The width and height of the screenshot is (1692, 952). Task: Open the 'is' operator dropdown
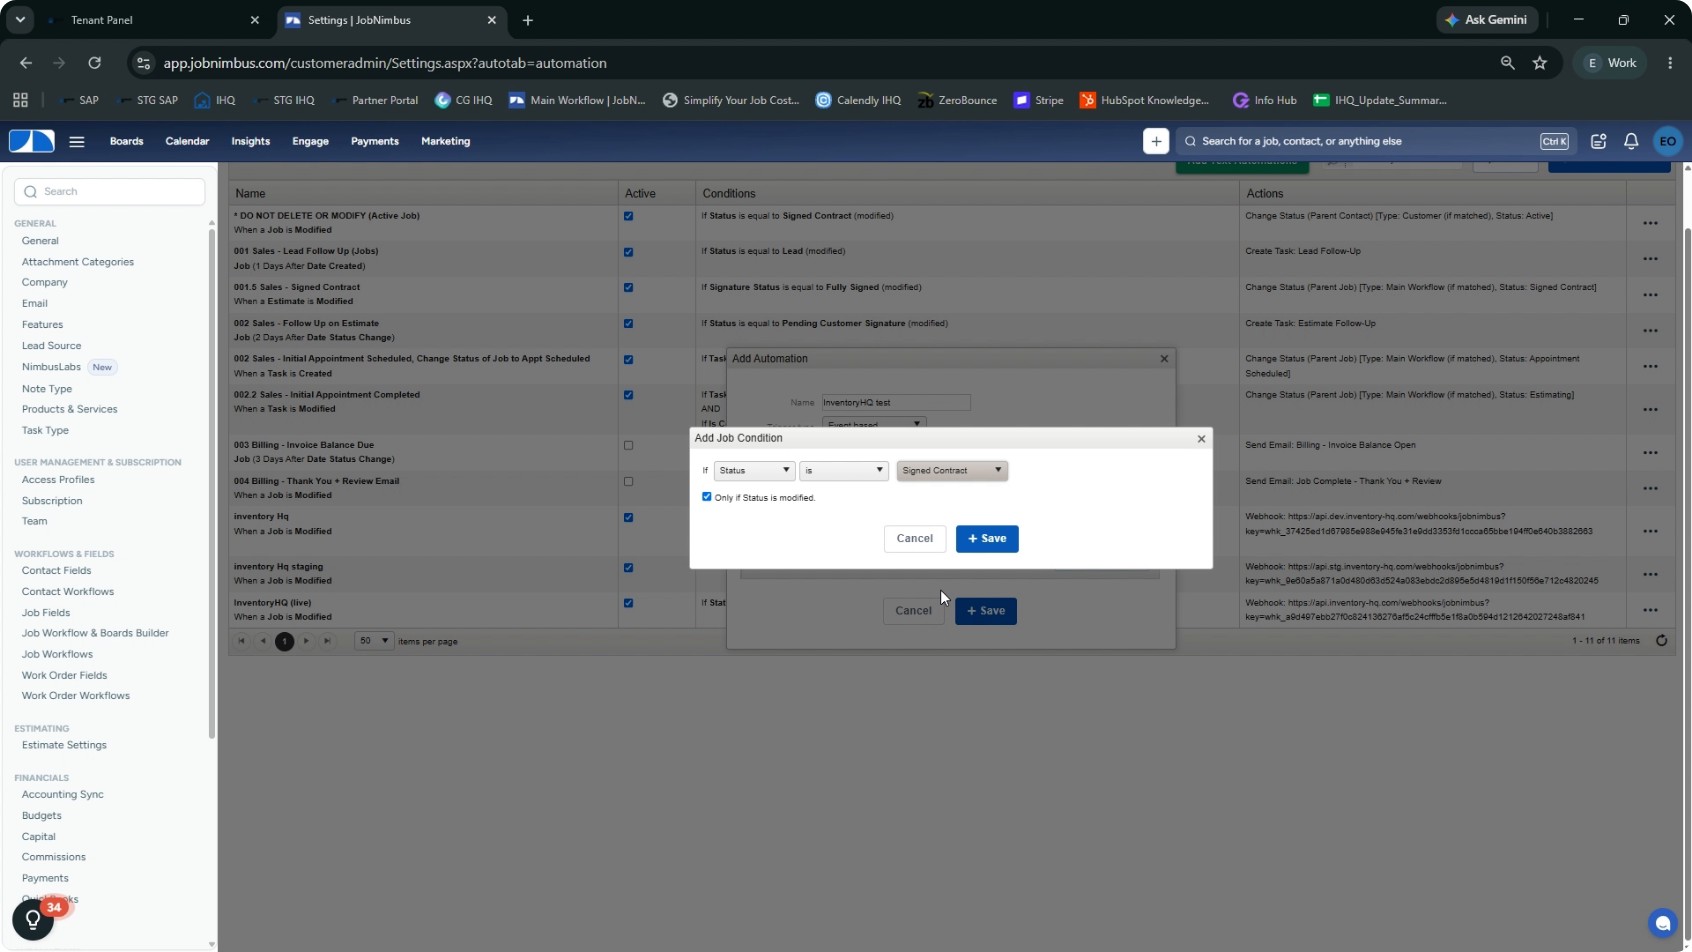pos(843,470)
